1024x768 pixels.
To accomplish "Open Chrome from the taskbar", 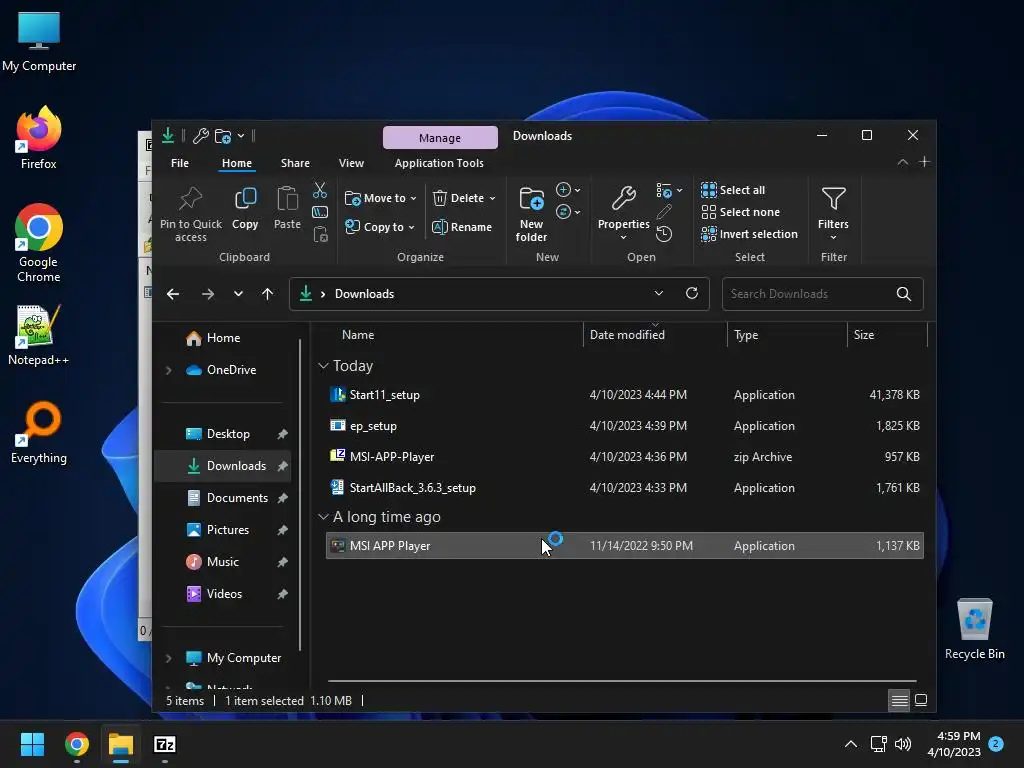I will [x=77, y=744].
